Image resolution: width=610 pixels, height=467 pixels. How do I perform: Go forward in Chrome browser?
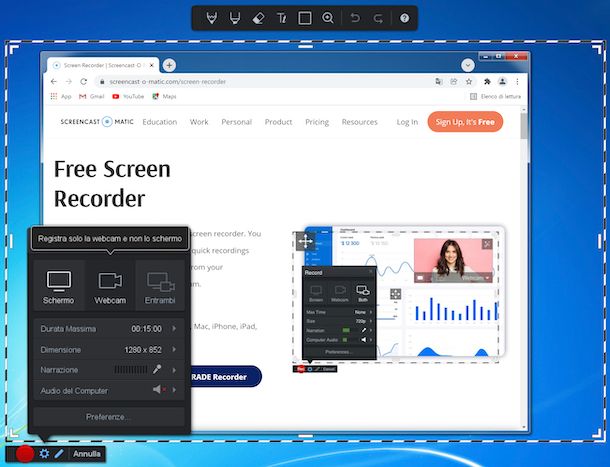[69, 82]
